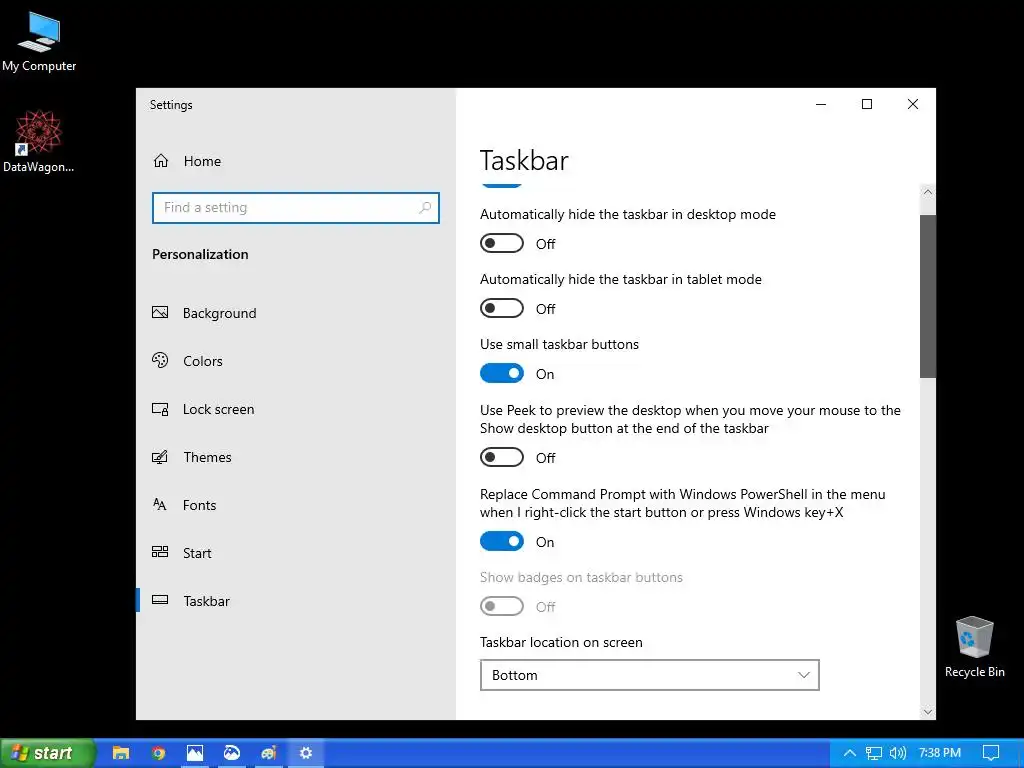Turn off small taskbar buttons
Viewport: 1024px width, 768px height.
(x=502, y=374)
